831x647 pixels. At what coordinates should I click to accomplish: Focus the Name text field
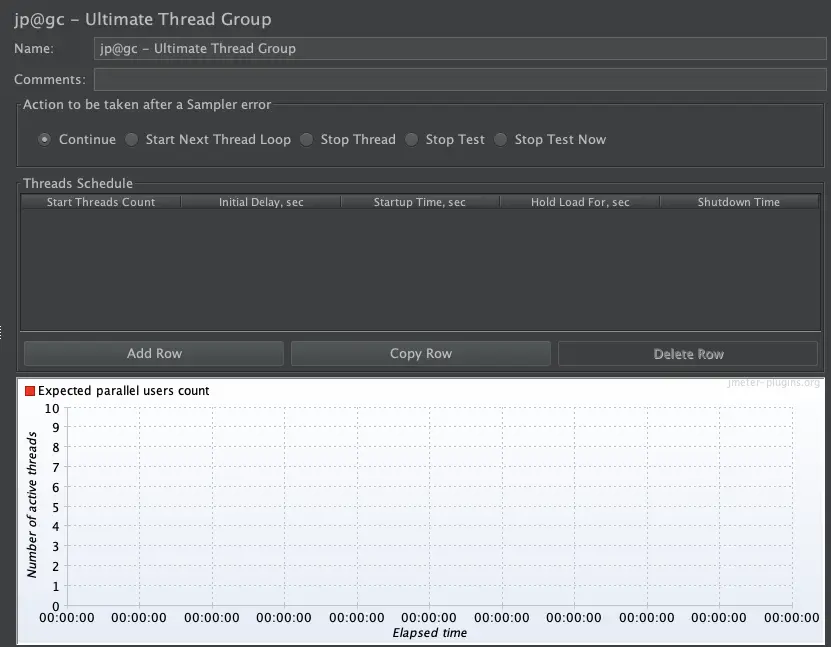click(460, 49)
